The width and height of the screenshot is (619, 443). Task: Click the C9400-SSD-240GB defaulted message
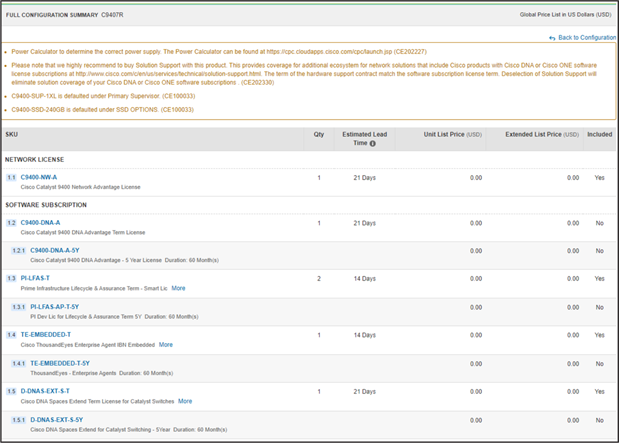(103, 110)
